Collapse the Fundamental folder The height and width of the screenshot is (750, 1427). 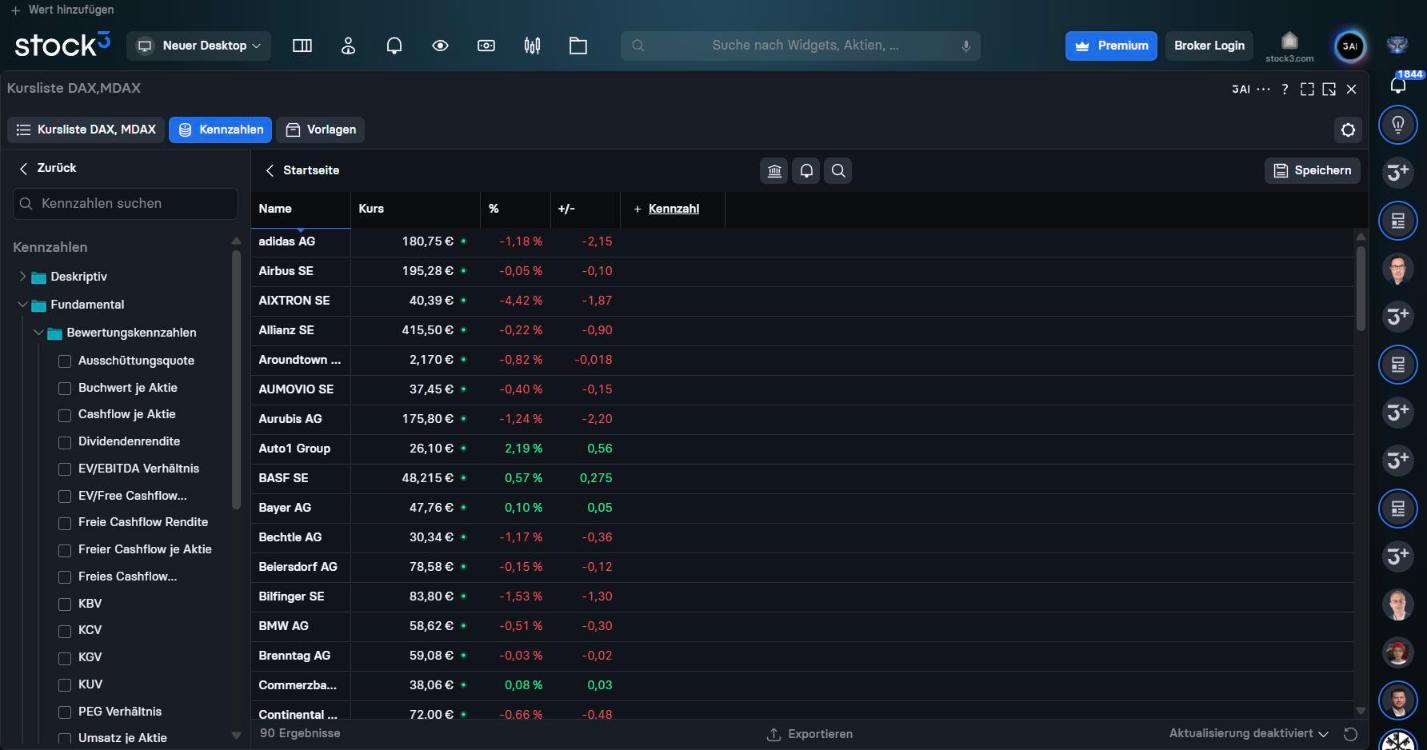[23, 305]
